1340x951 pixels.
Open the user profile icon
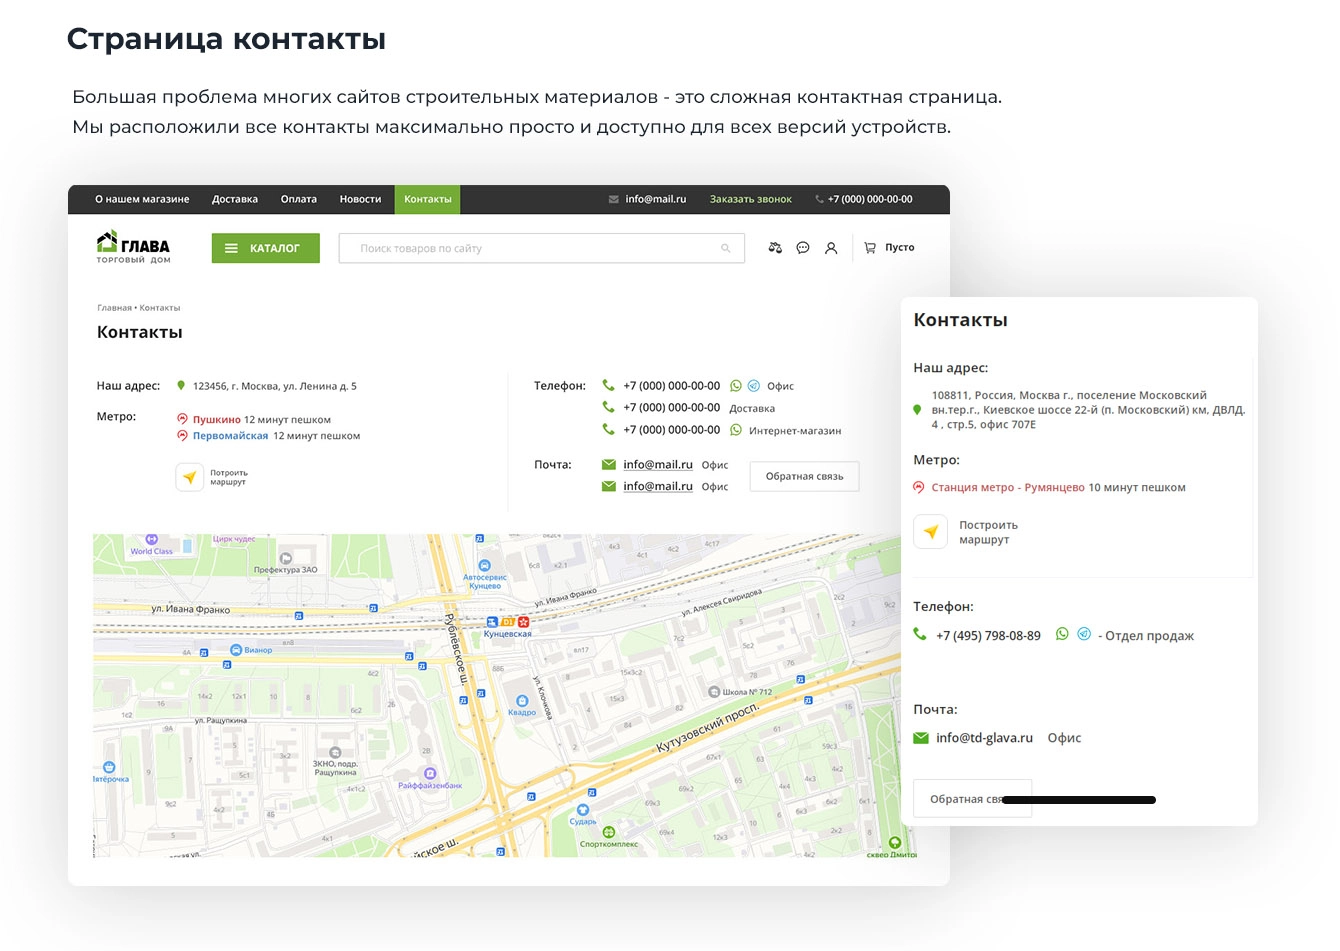point(831,248)
